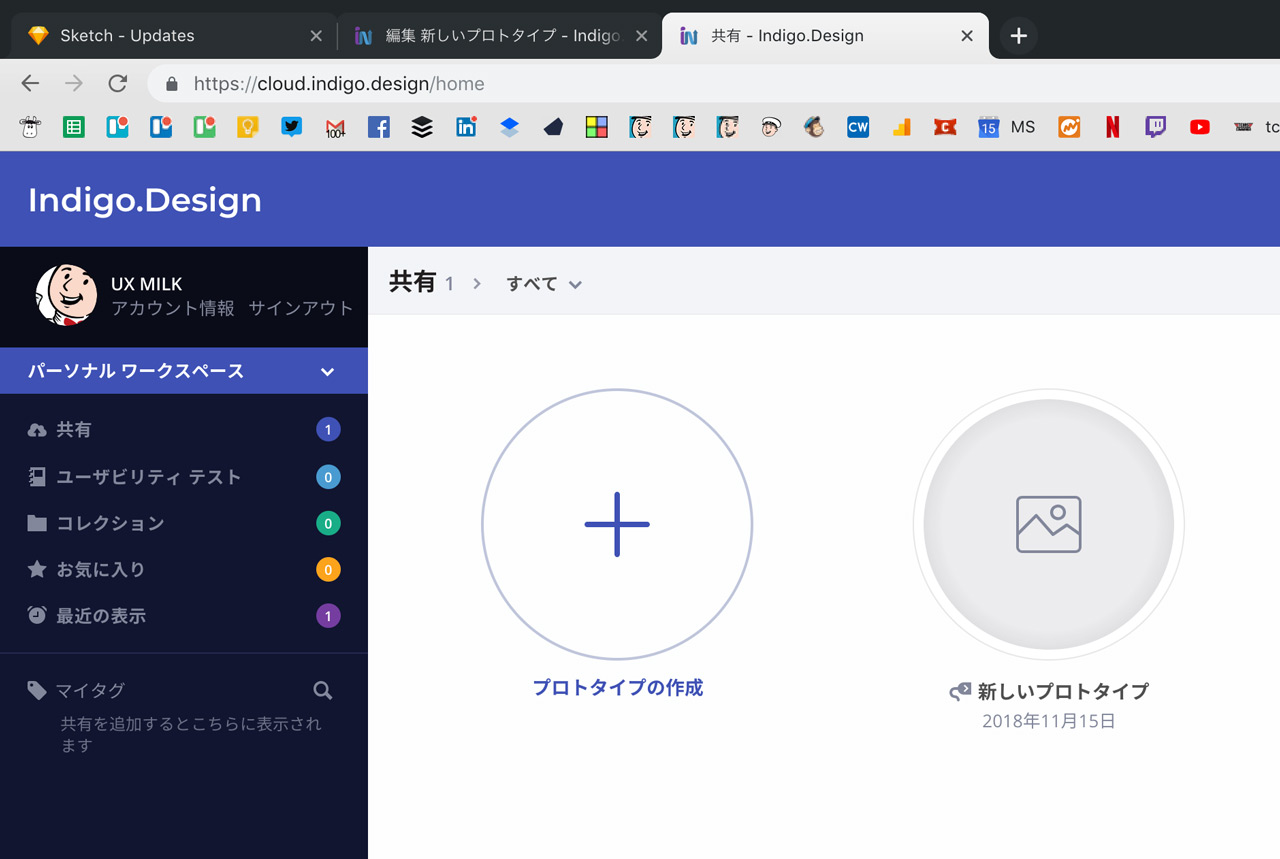Image resolution: width=1280 pixels, height=859 pixels.
Task: Open ユーザビリティ テスト in sidebar
Action: click(x=148, y=477)
